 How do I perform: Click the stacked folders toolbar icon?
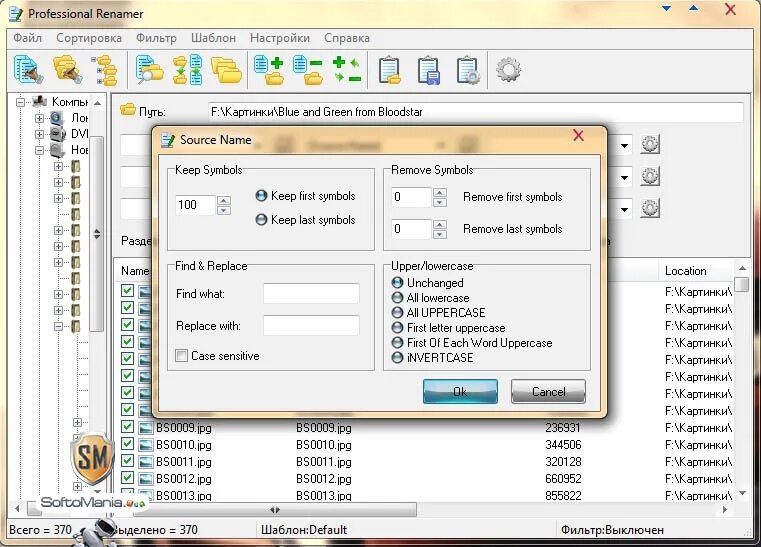(x=226, y=71)
